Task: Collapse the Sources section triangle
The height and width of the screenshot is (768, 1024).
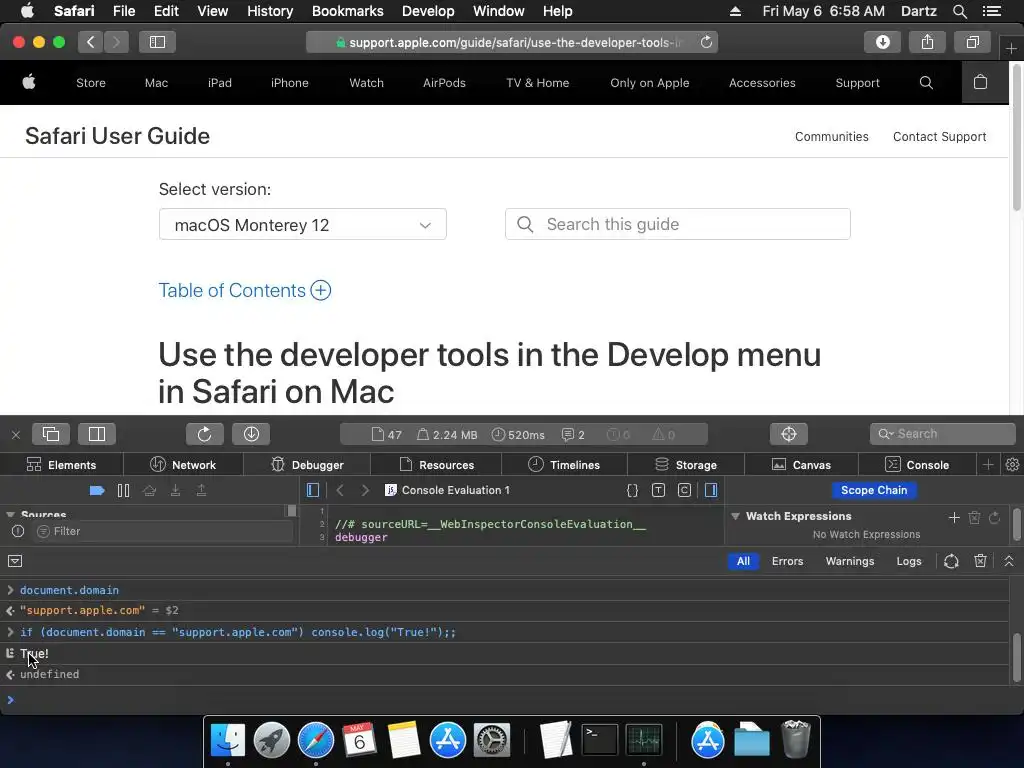Action: click(10, 515)
